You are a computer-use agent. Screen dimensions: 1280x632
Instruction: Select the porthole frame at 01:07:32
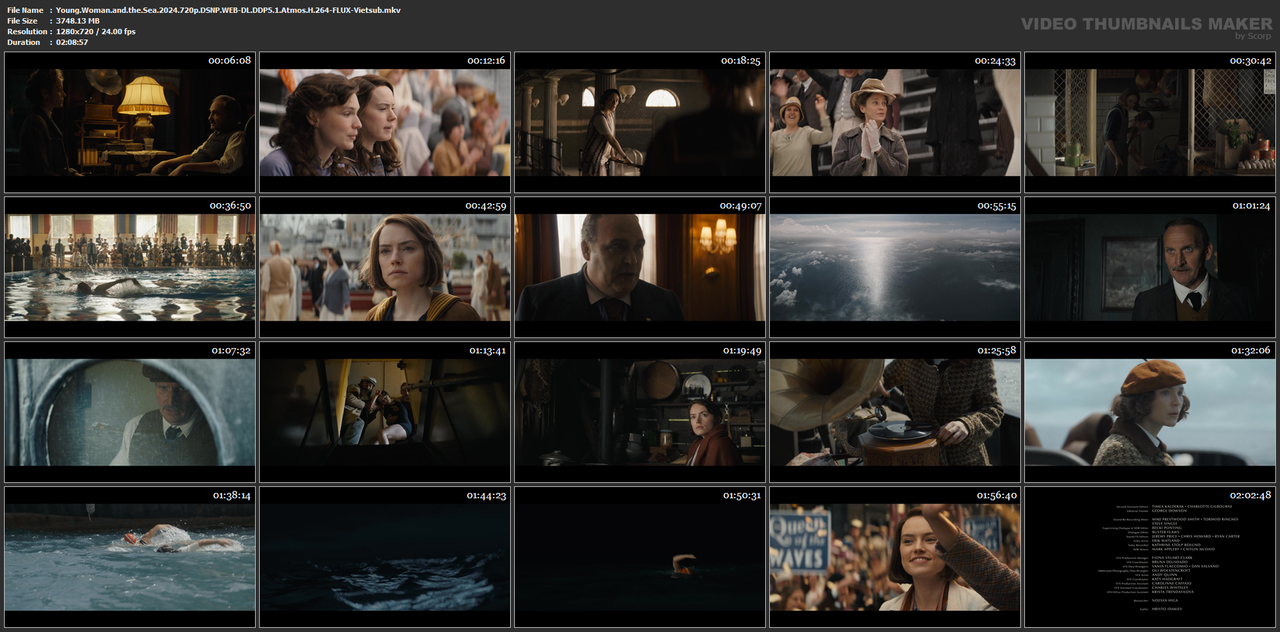(x=130, y=412)
